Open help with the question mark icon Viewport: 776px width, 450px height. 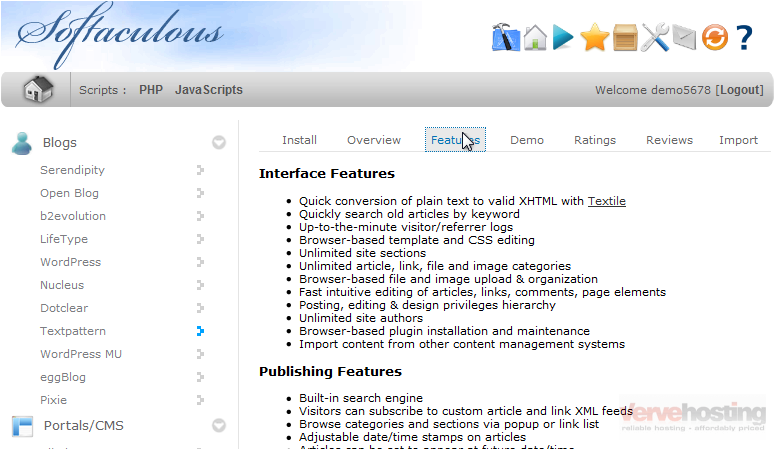744,38
